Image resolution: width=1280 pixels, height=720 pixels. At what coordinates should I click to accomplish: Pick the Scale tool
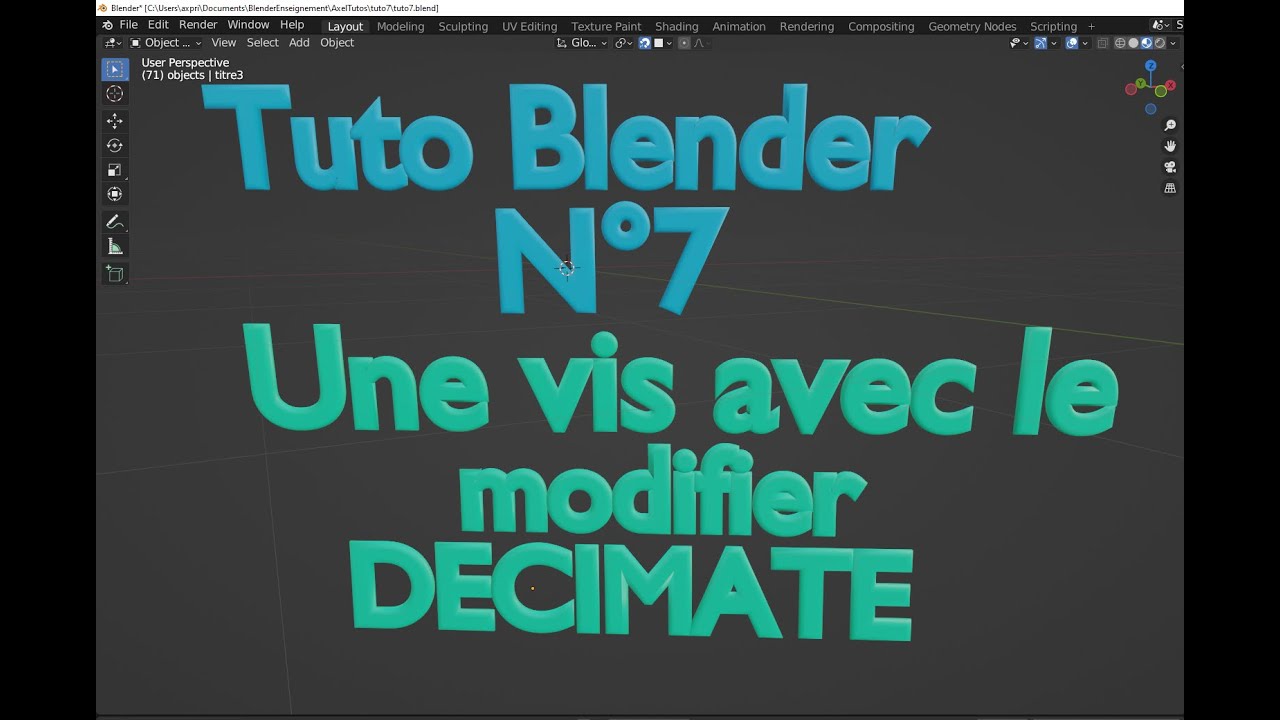pos(115,170)
